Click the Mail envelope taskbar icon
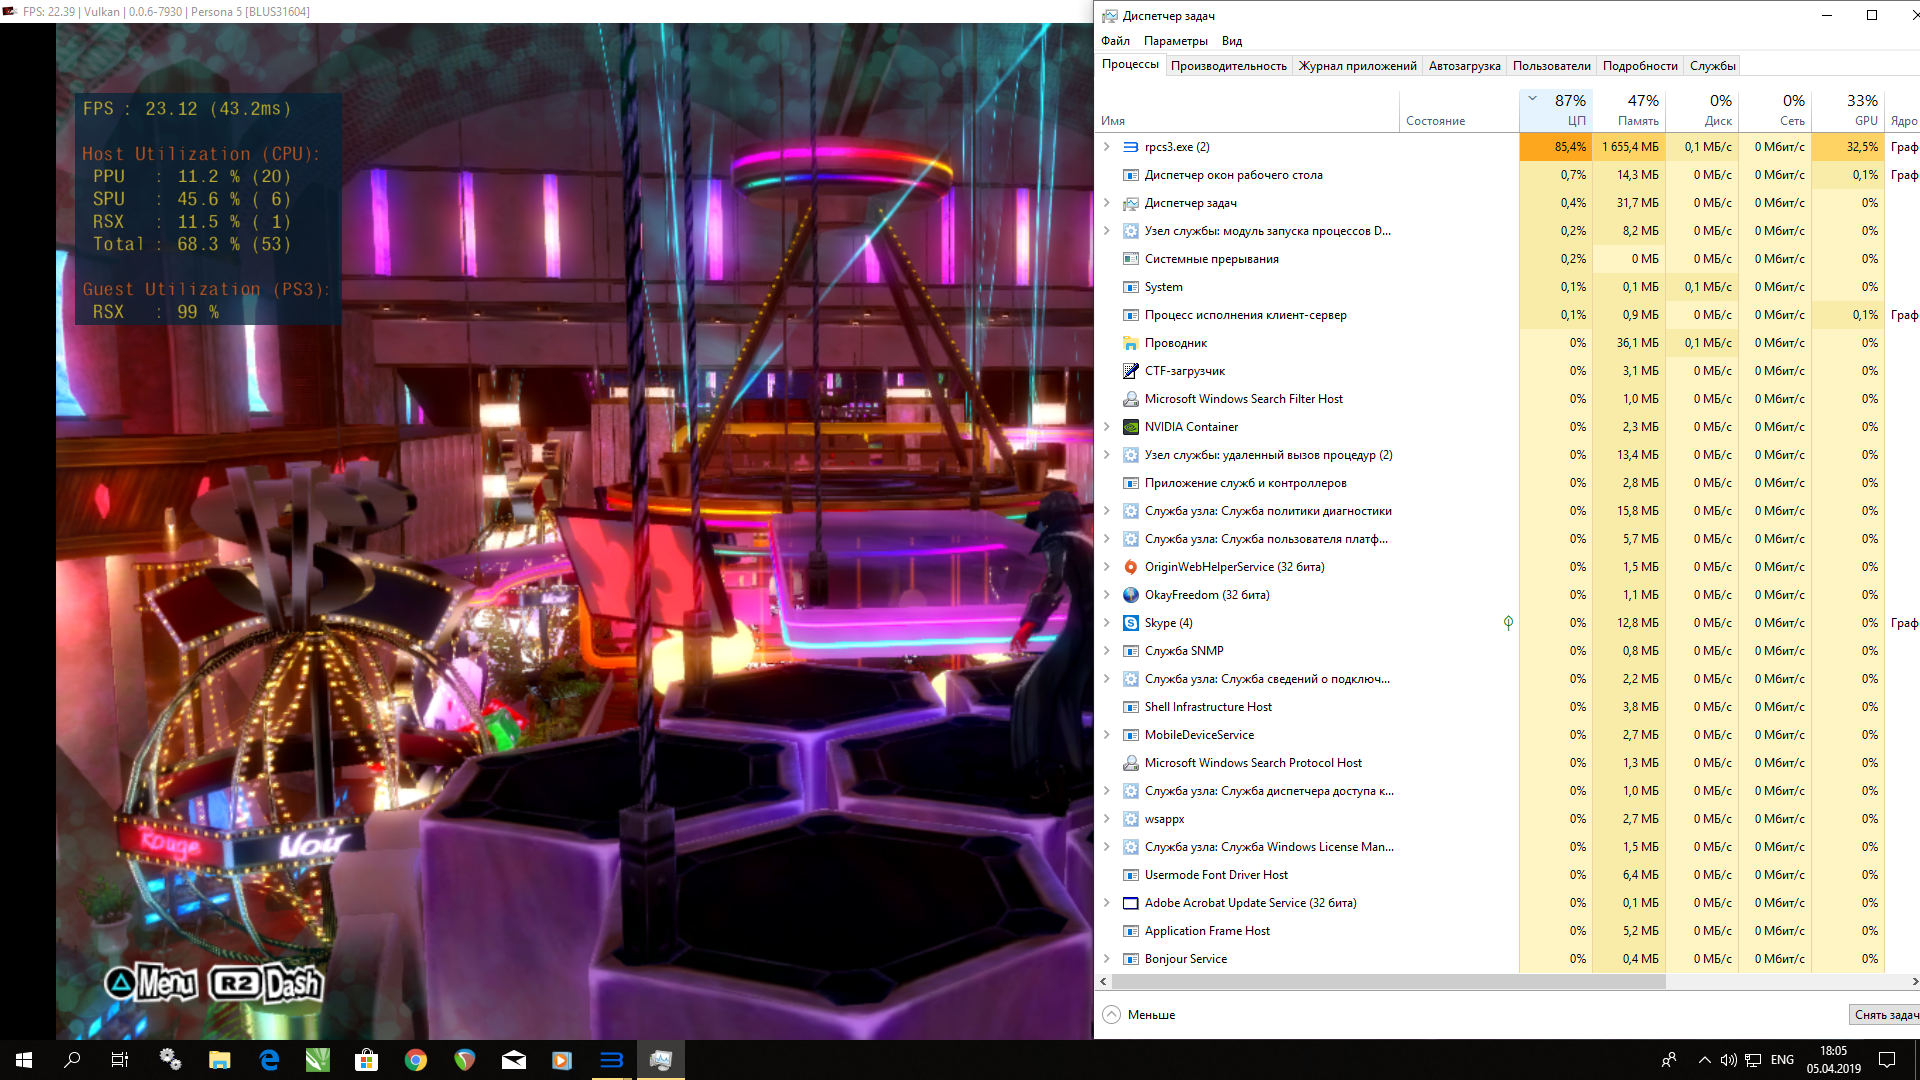 [514, 1060]
